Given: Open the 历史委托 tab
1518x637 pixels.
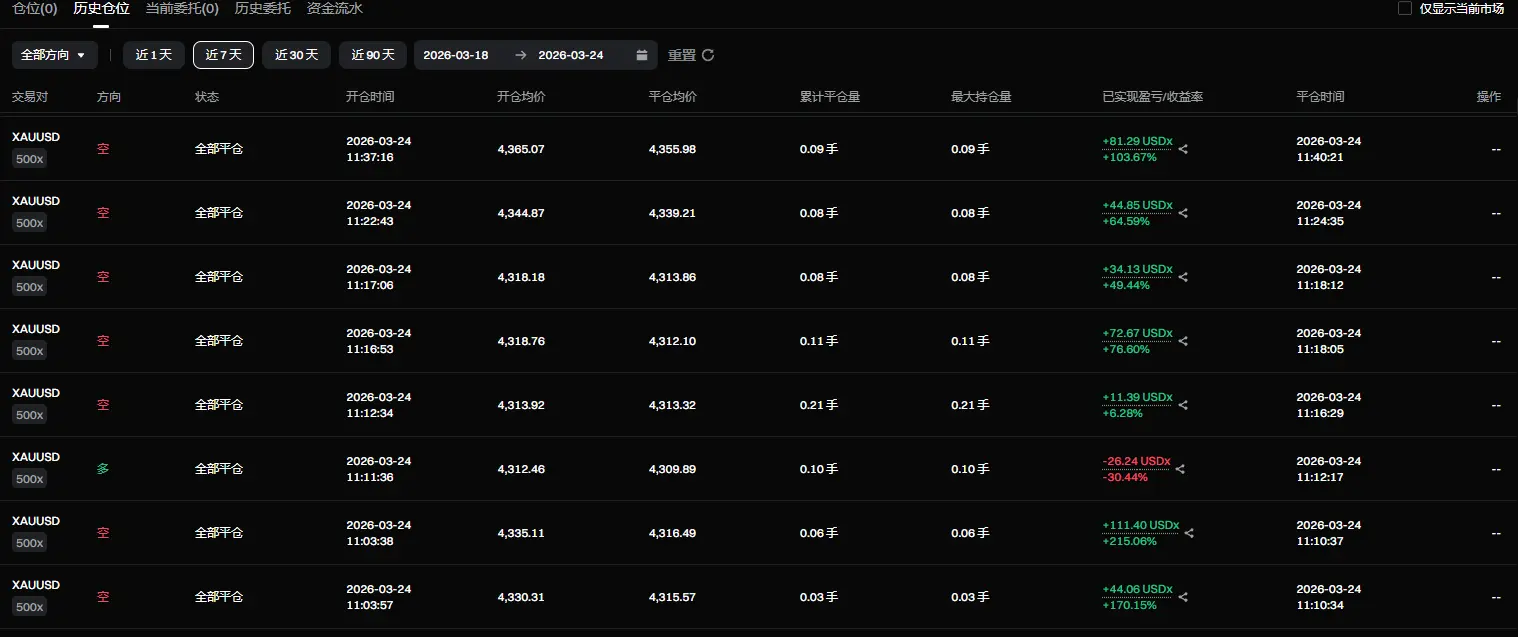Looking at the screenshot, I should 263,8.
